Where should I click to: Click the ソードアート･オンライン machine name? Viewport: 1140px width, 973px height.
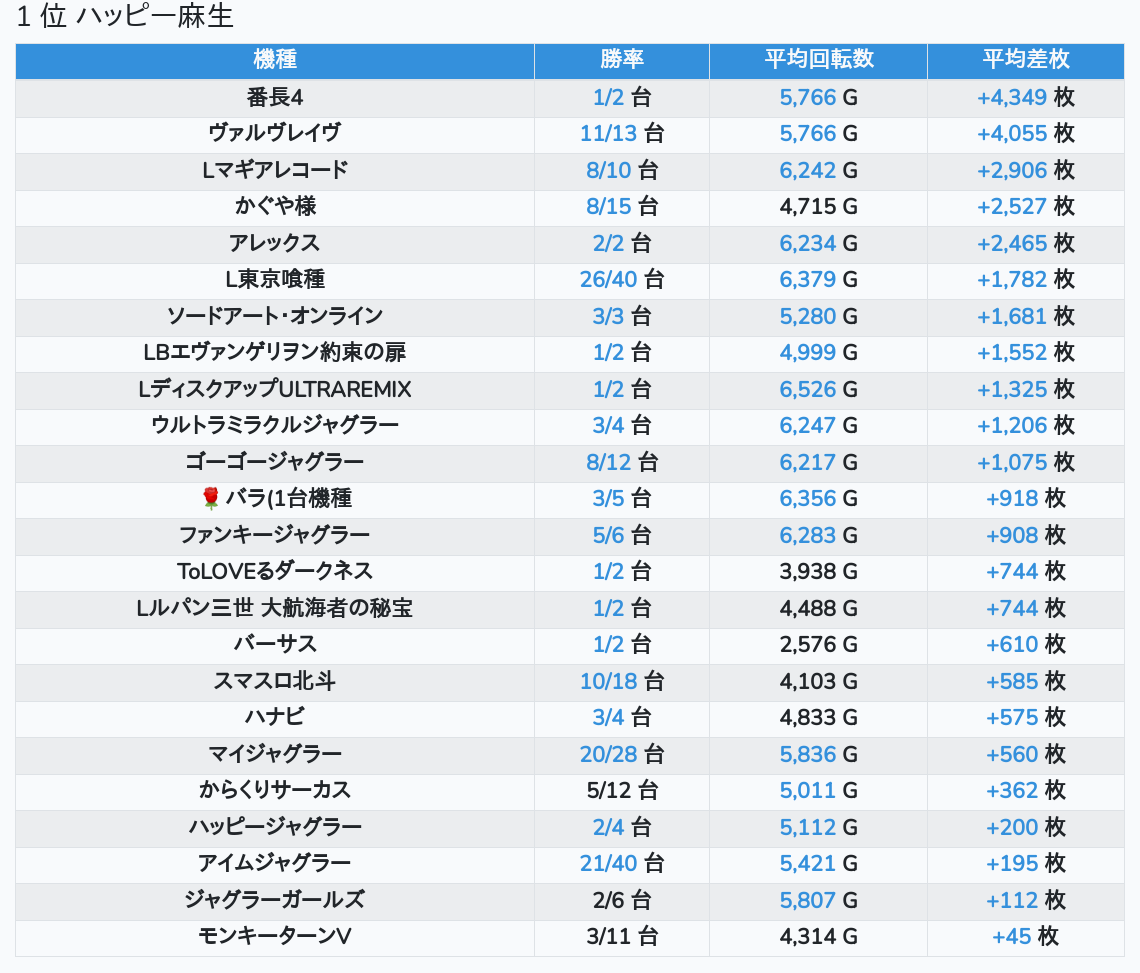275,316
